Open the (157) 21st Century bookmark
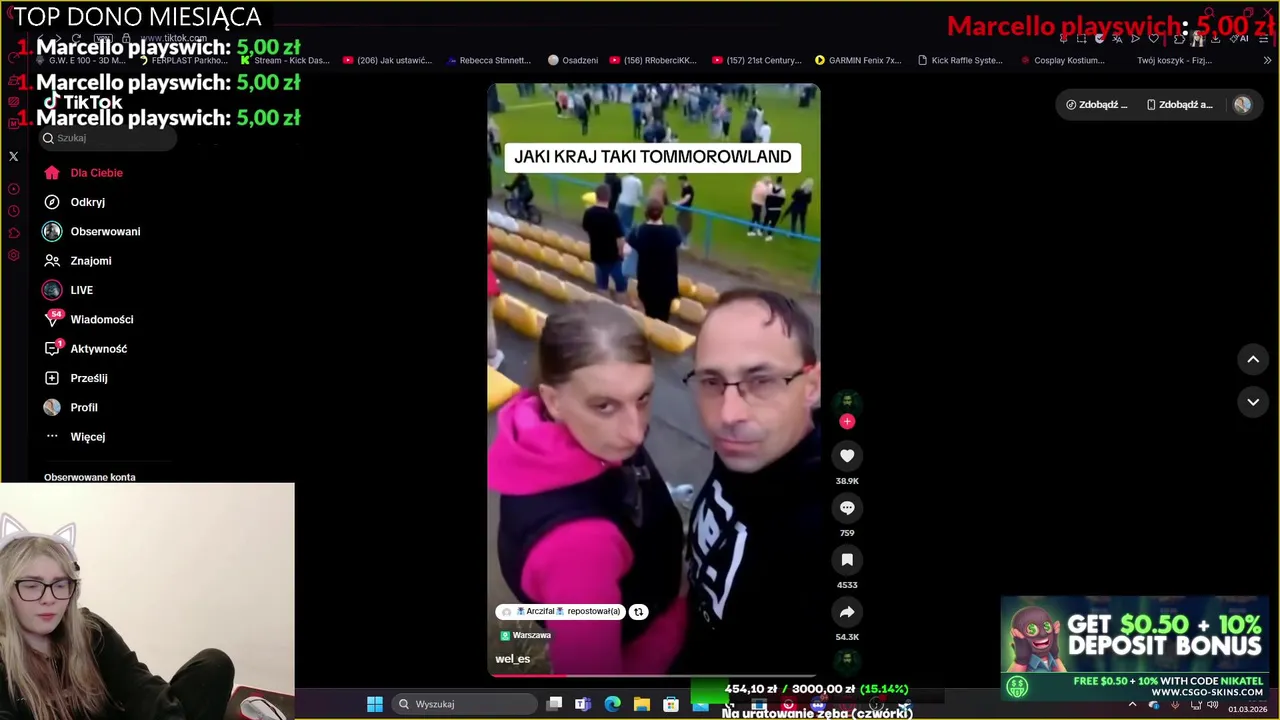The height and width of the screenshot is (720, 1280). pos(757,60)
